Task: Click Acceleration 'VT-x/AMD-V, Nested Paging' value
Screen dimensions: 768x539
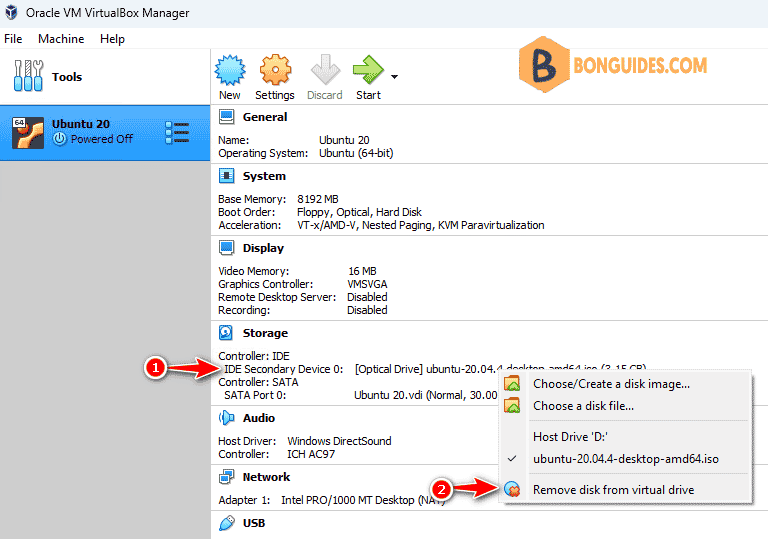Action: tap(420, 225)
